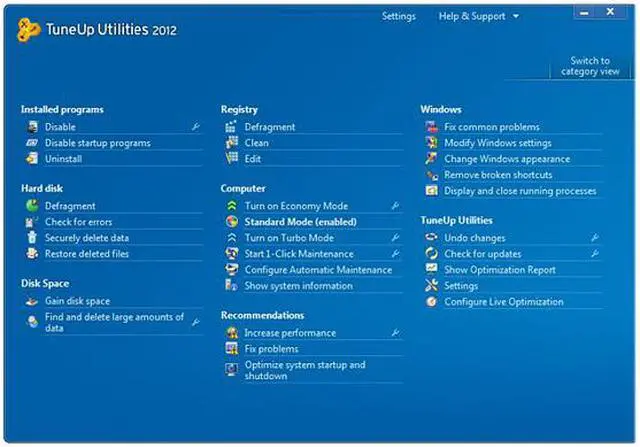The height and width of the screenshot is (447, 640).
Task: Click the TuneUp Utilities Settings tools icon
Action: point(431,285)
